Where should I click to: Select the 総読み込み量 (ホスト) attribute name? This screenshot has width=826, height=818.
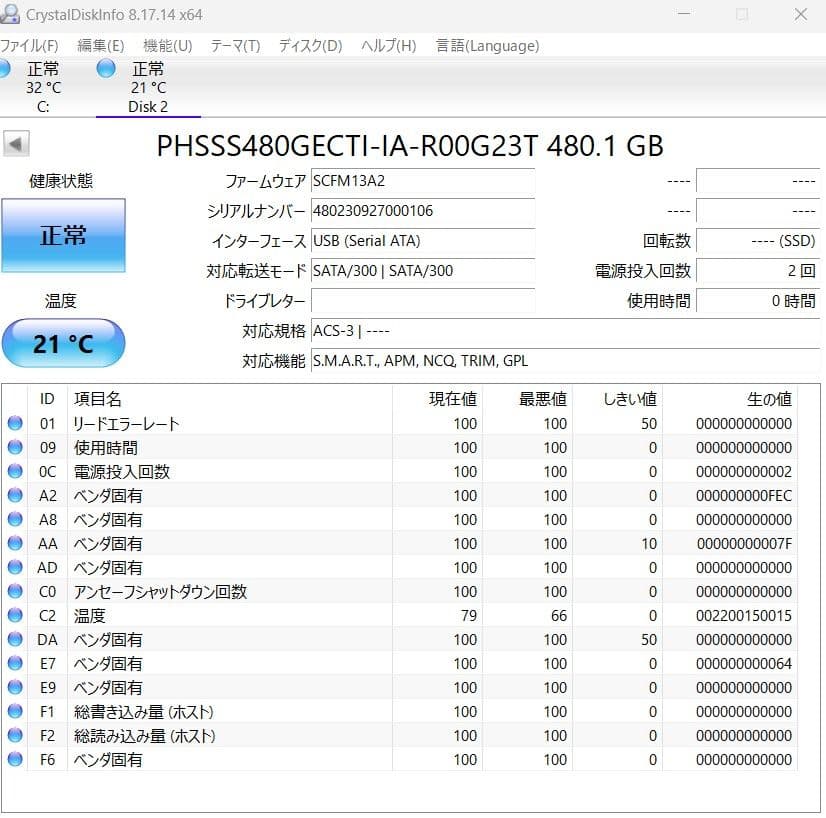coord(144,736)
